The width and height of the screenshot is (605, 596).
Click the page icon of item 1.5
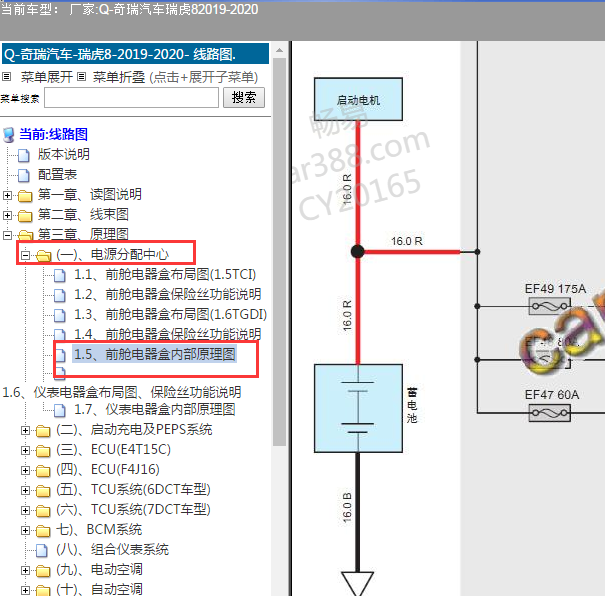click(59, 355)
